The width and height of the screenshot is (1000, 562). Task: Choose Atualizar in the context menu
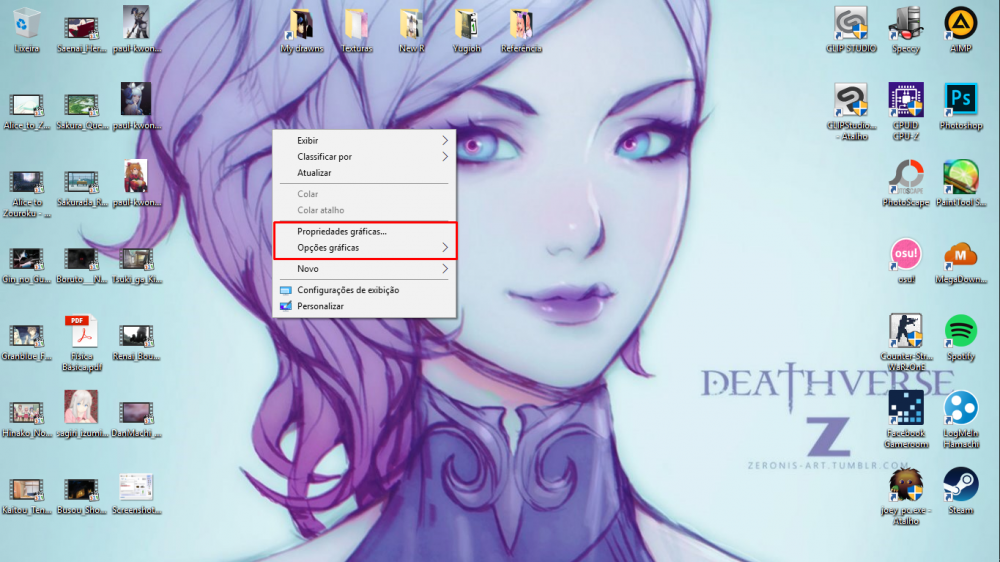(x=364, y=173)
